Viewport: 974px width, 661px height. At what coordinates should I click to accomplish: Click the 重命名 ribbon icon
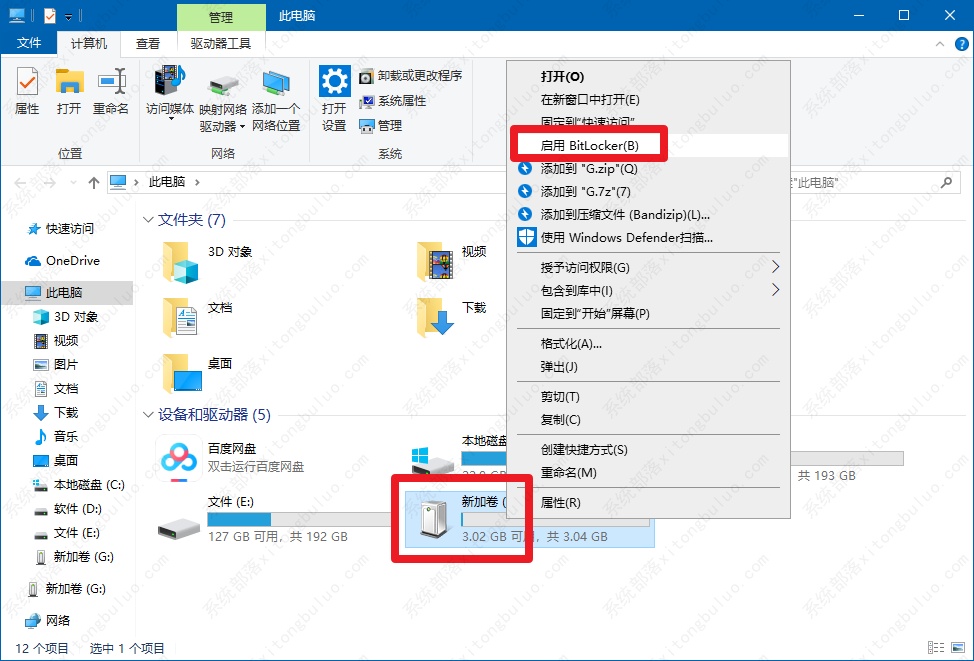[111, 90]
